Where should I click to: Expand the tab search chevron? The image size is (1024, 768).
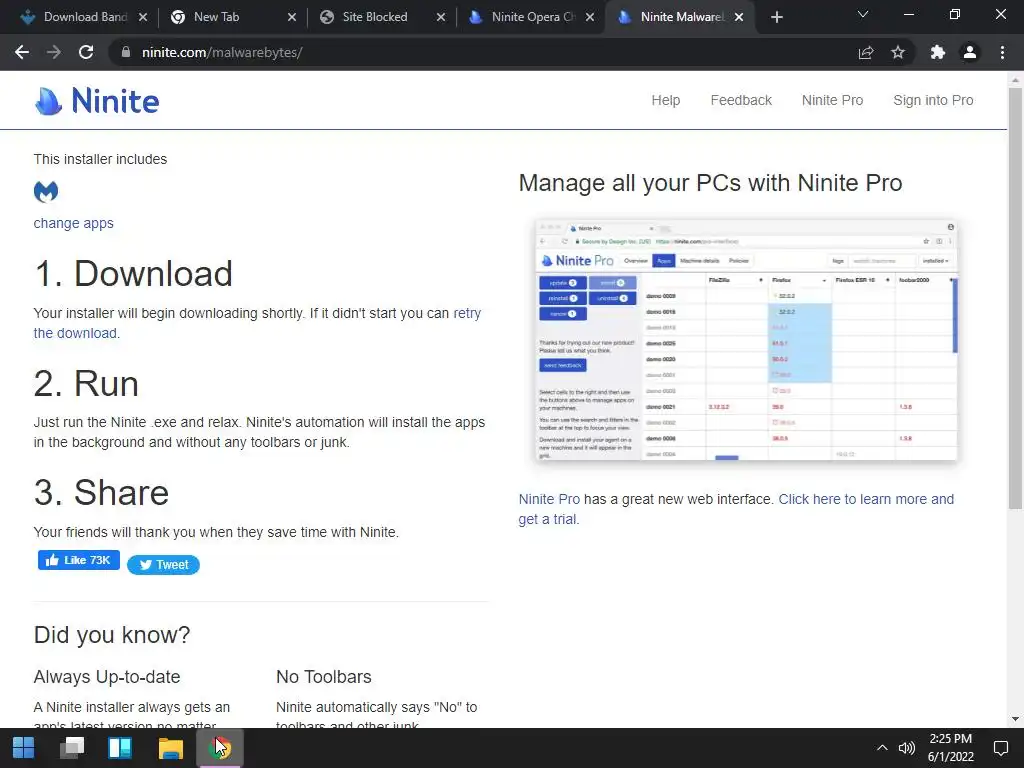point(863,14)
